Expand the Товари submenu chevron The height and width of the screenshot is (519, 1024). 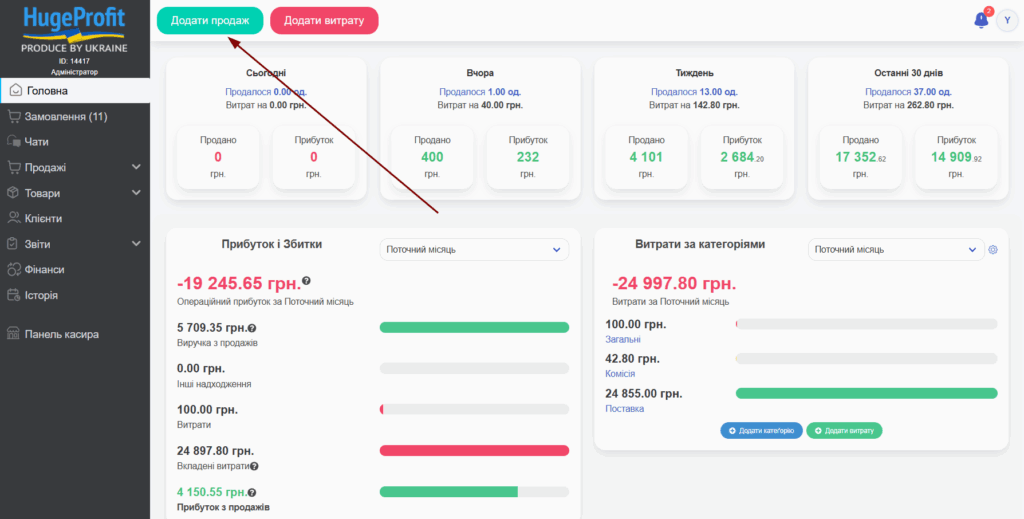136,193
